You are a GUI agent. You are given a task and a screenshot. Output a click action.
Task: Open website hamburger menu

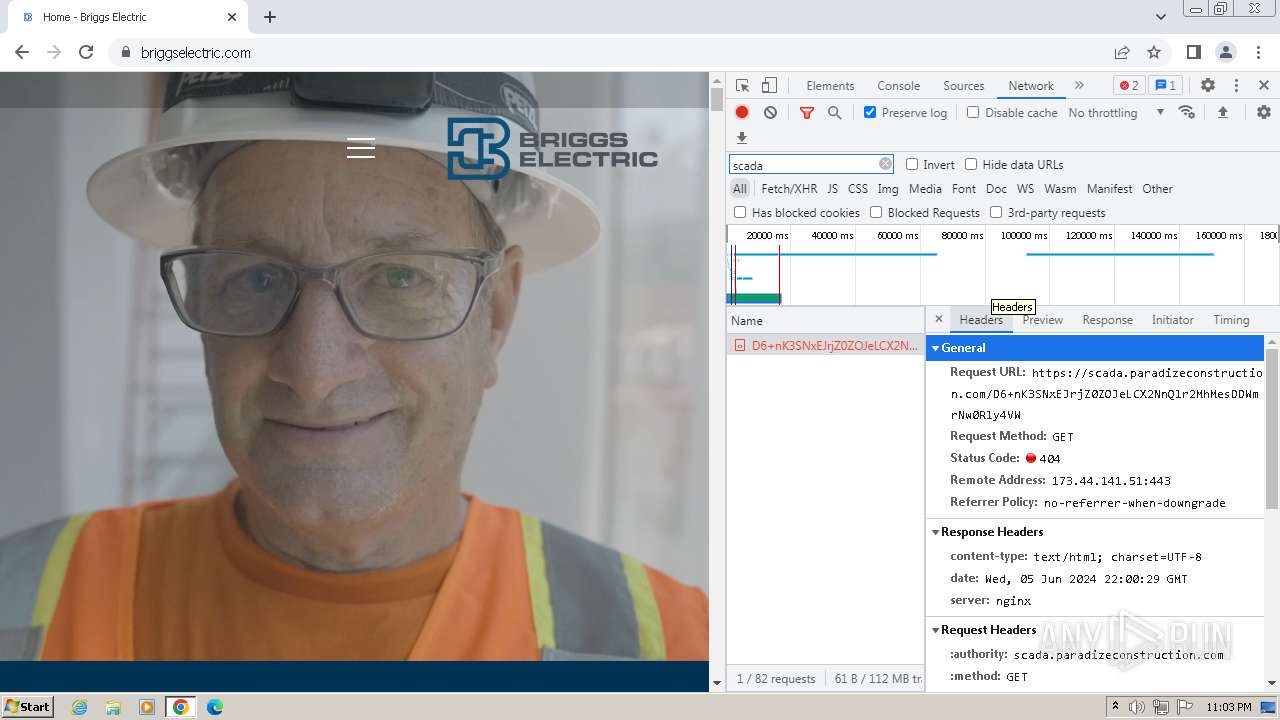pos(361,148)
